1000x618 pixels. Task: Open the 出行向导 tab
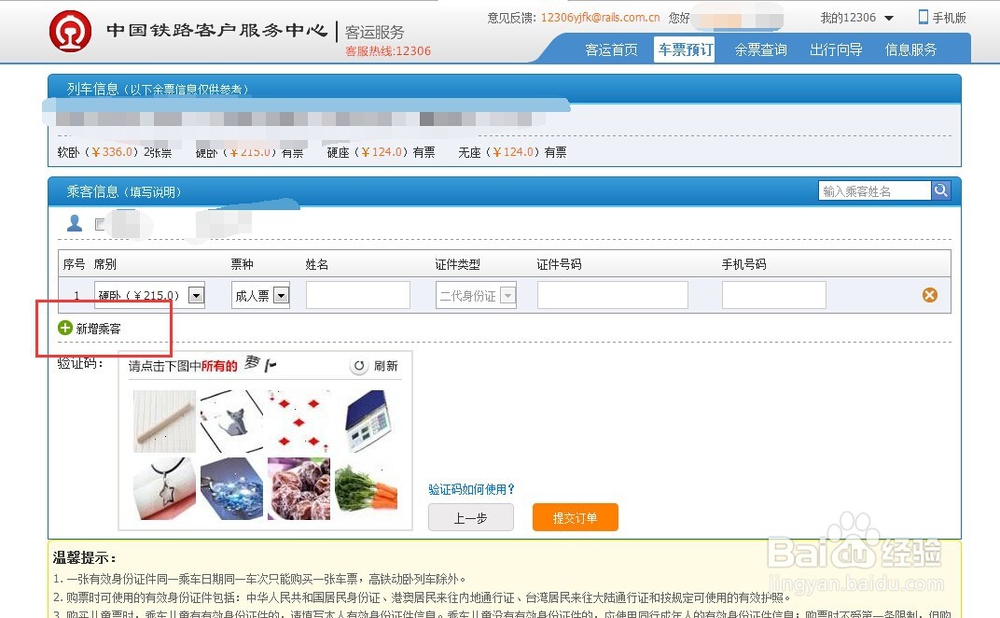click(835, 50)
